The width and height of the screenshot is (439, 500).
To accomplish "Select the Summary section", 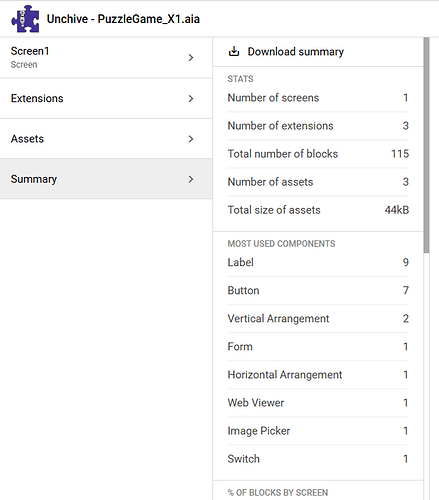I will (x=106, y=179).
